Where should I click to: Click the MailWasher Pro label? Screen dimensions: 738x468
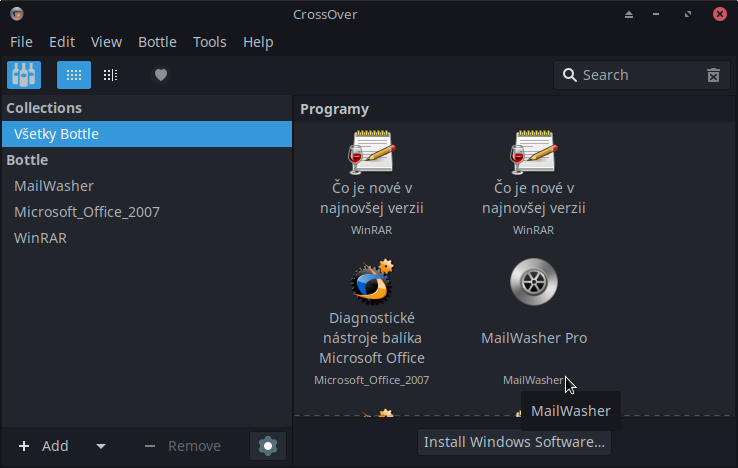pyautogui.click(x=534, y=338)
